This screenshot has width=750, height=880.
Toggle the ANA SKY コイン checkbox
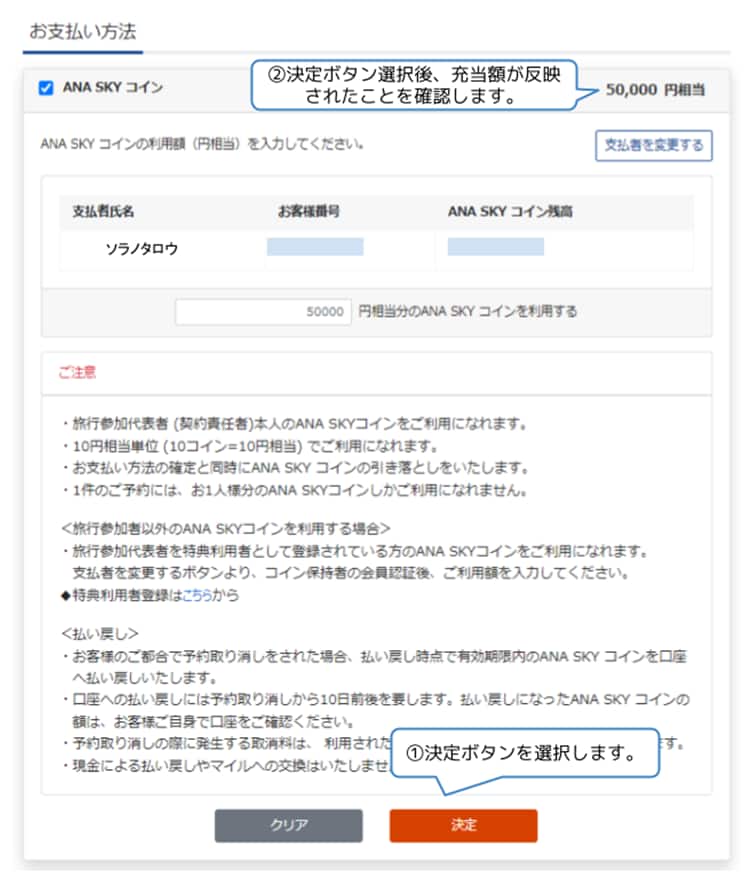(46, 88)
